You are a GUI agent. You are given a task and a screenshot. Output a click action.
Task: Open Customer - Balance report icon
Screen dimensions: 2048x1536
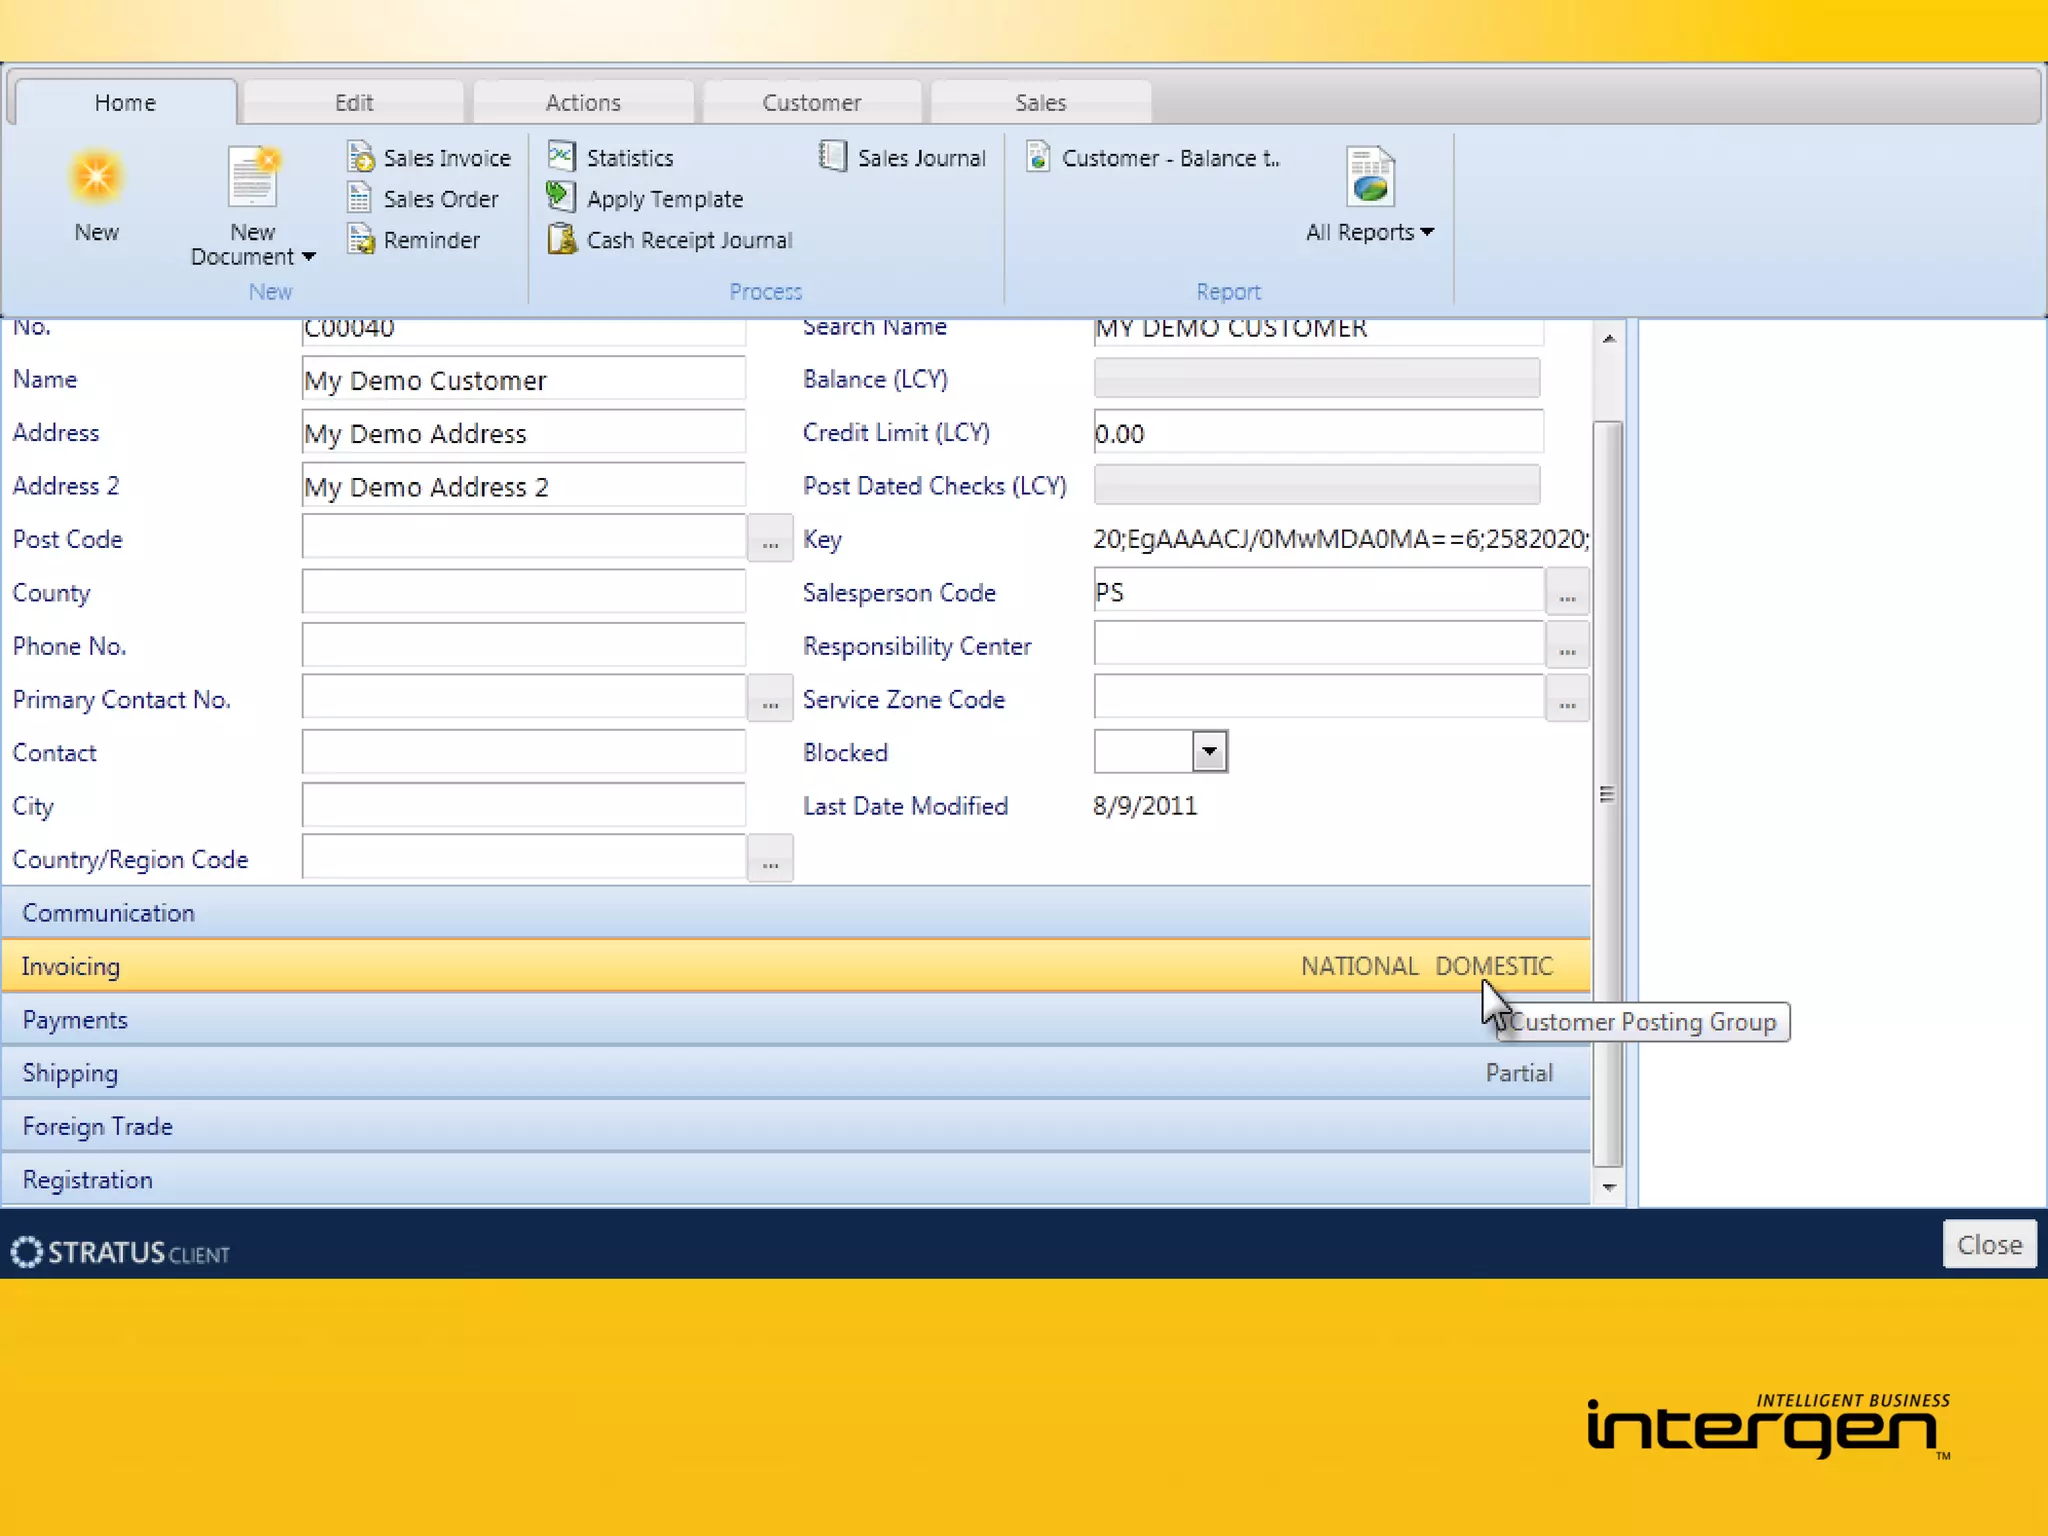coord(1038,156)
